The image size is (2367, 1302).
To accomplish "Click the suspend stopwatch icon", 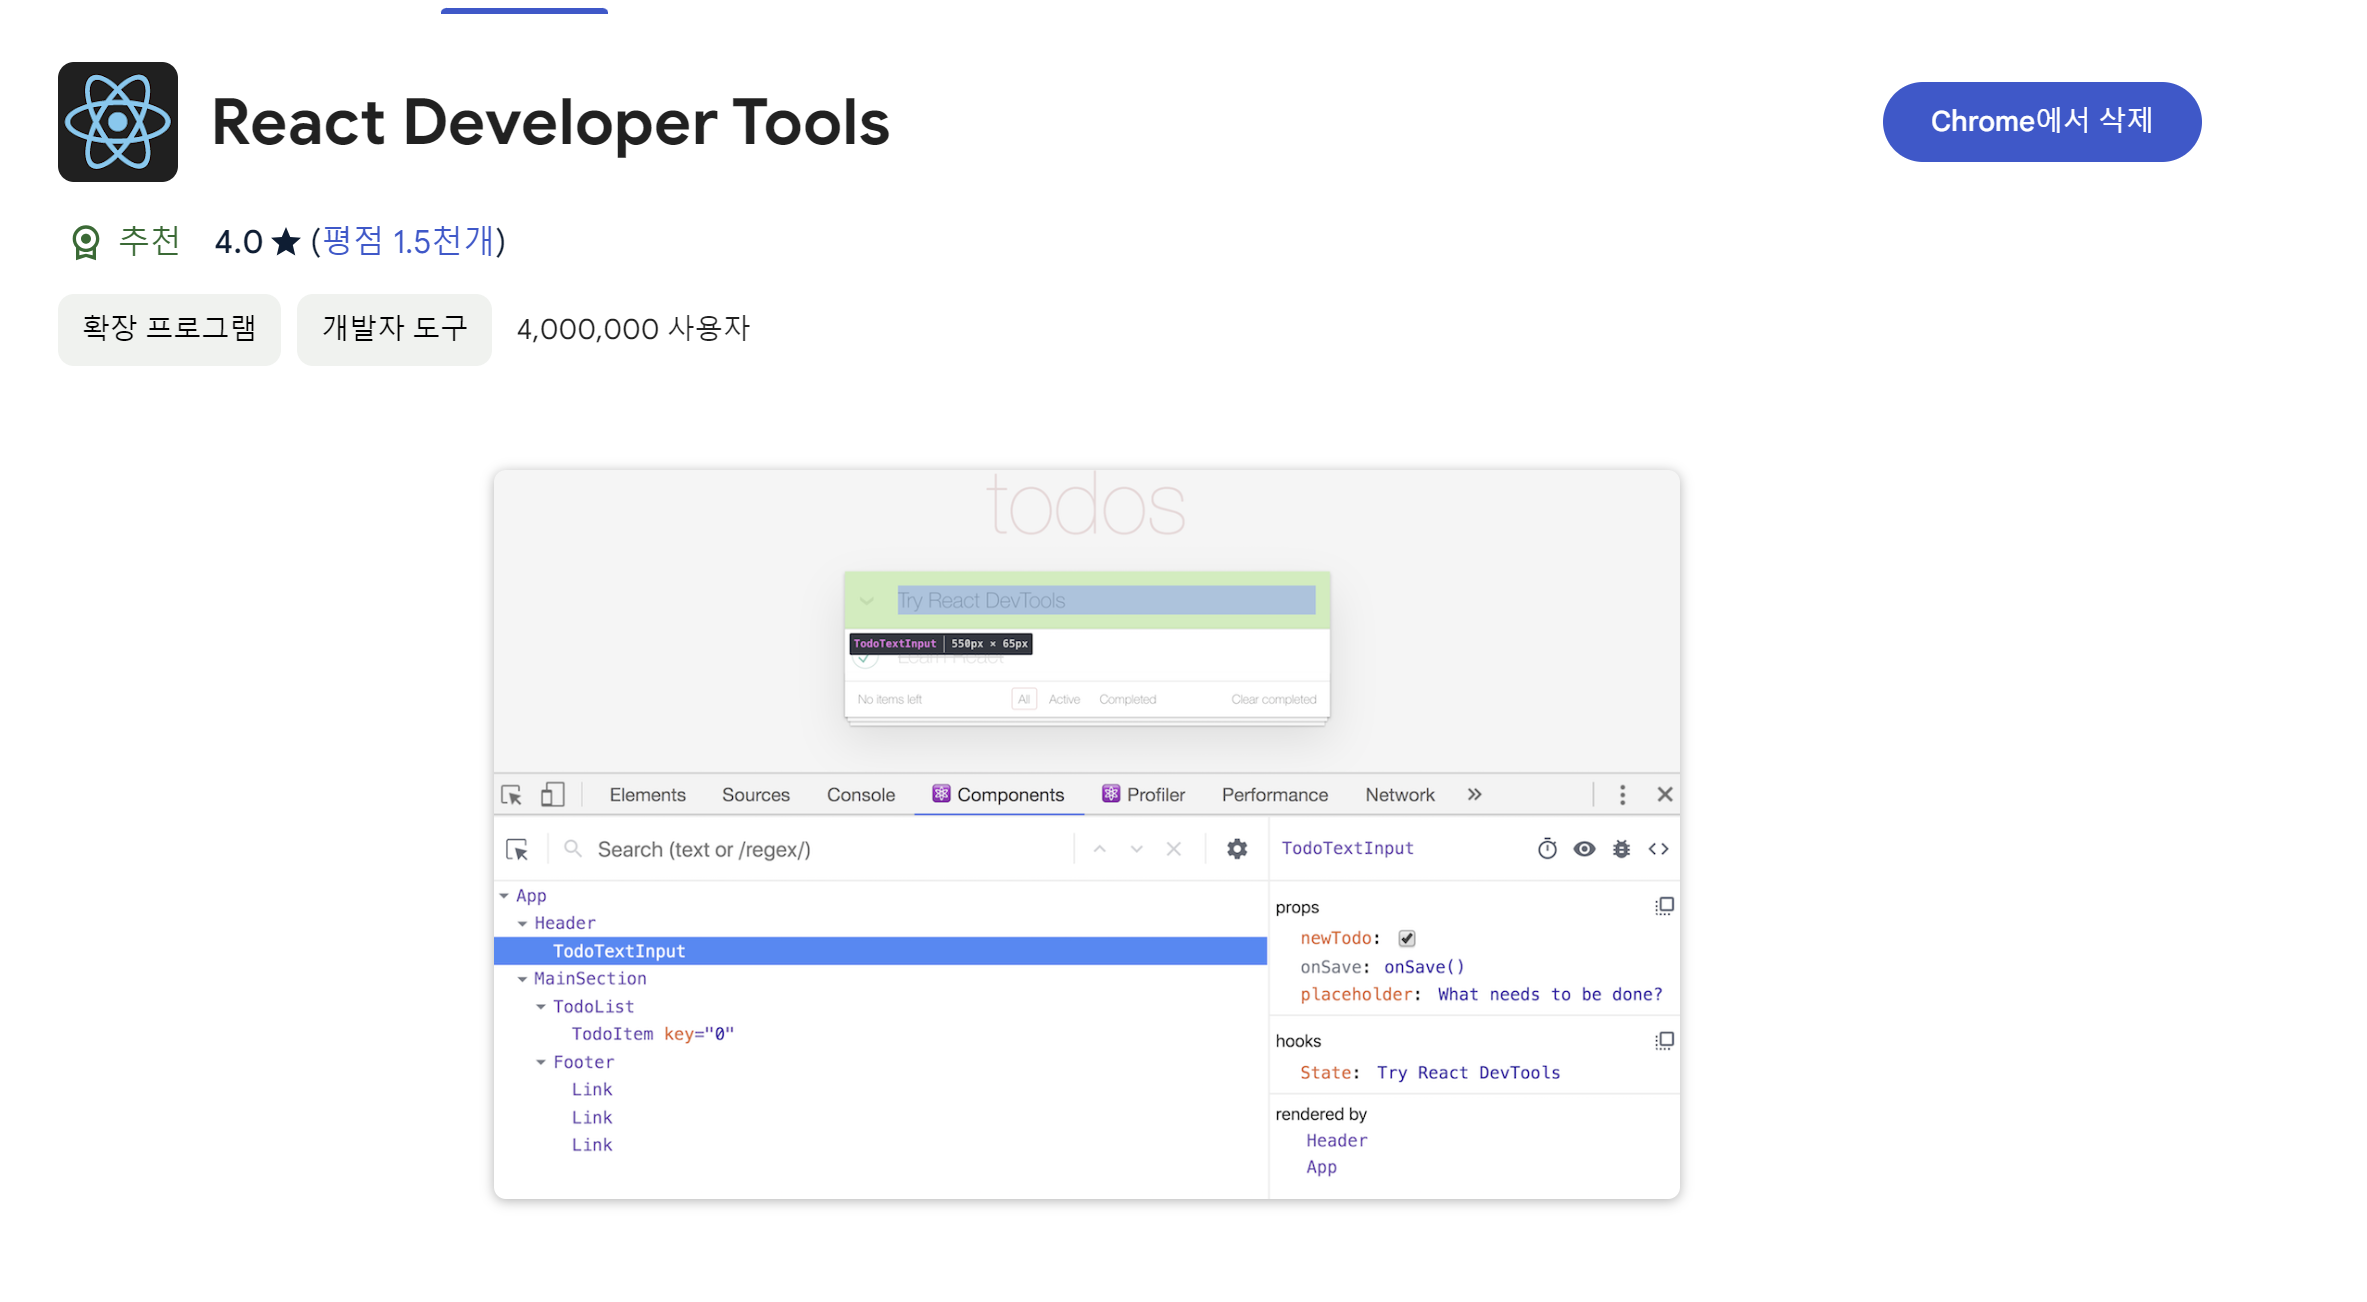I will click(1547, 849).
